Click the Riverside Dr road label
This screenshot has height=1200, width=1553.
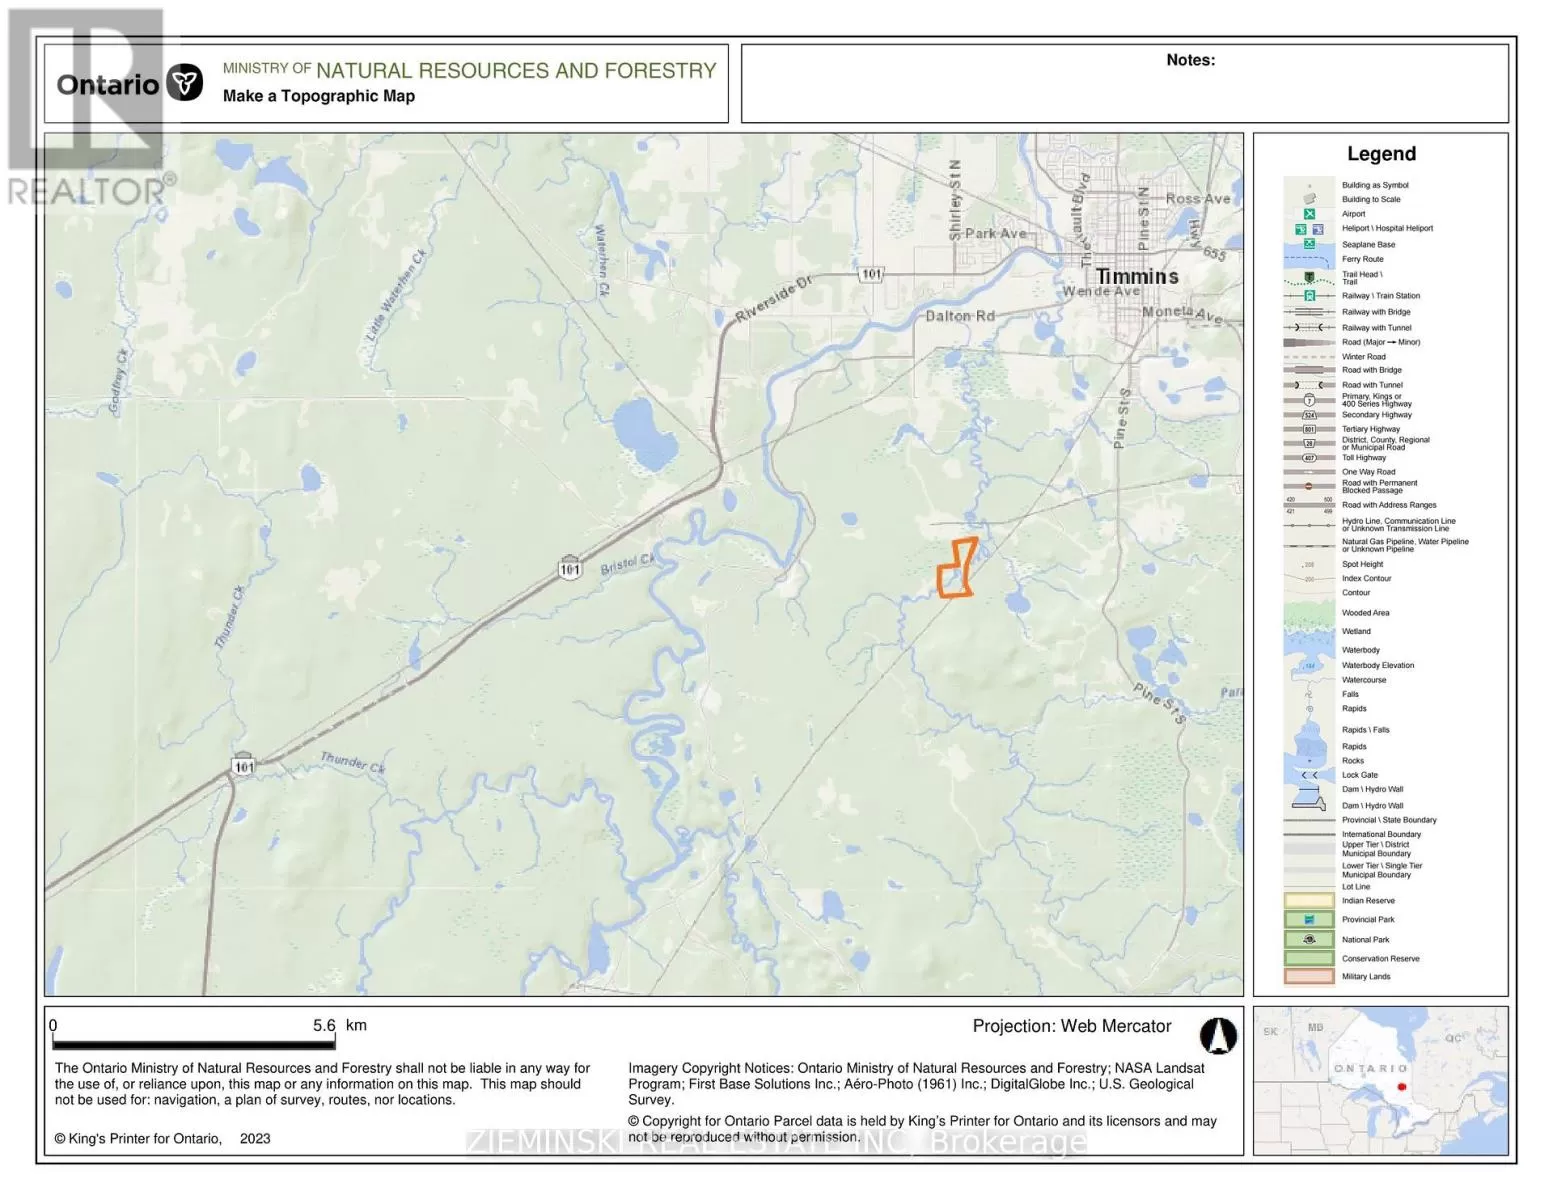click(774, 300)
